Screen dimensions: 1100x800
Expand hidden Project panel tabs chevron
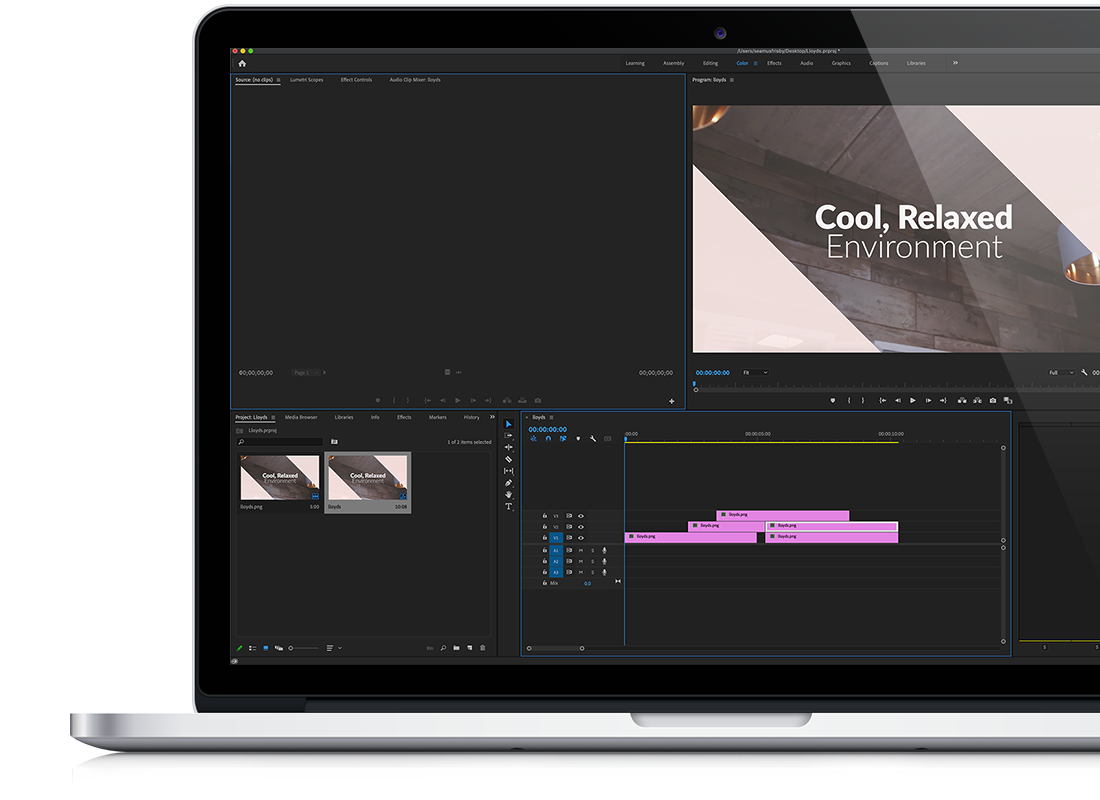point(492,417)
